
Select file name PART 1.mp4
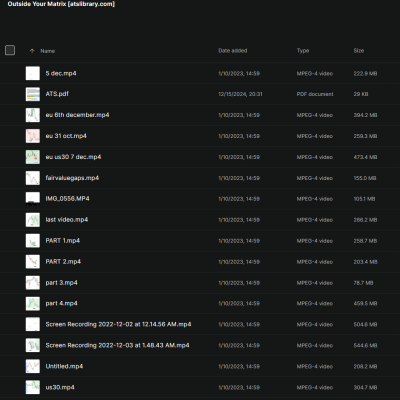click(x=63, y=241)
